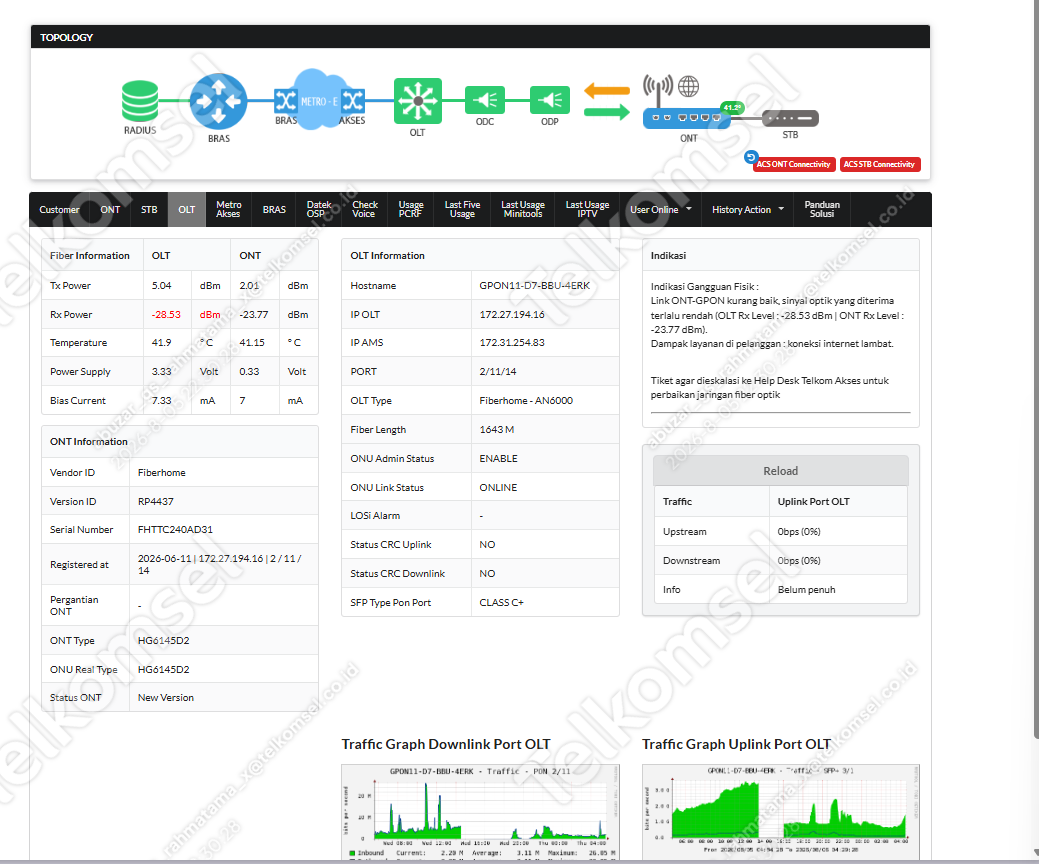Select the blue BRAS router icon
Image resolution: width=1039 pixels, height=864 pixels.
pyautogui.click(x=219, y=101)
